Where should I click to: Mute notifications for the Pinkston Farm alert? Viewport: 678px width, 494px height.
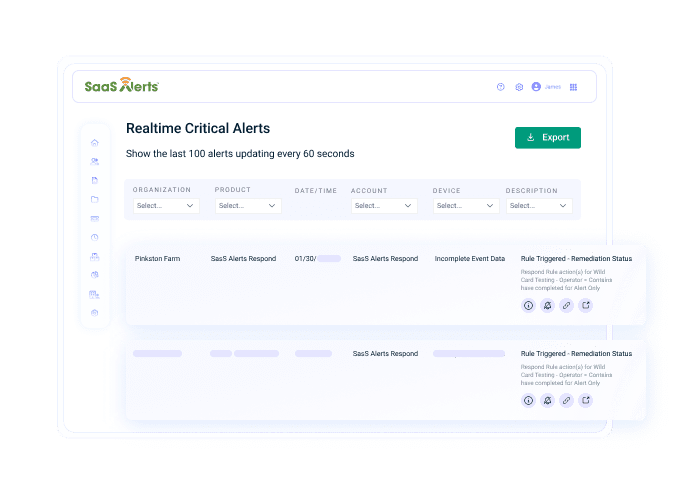pos(547,305)
